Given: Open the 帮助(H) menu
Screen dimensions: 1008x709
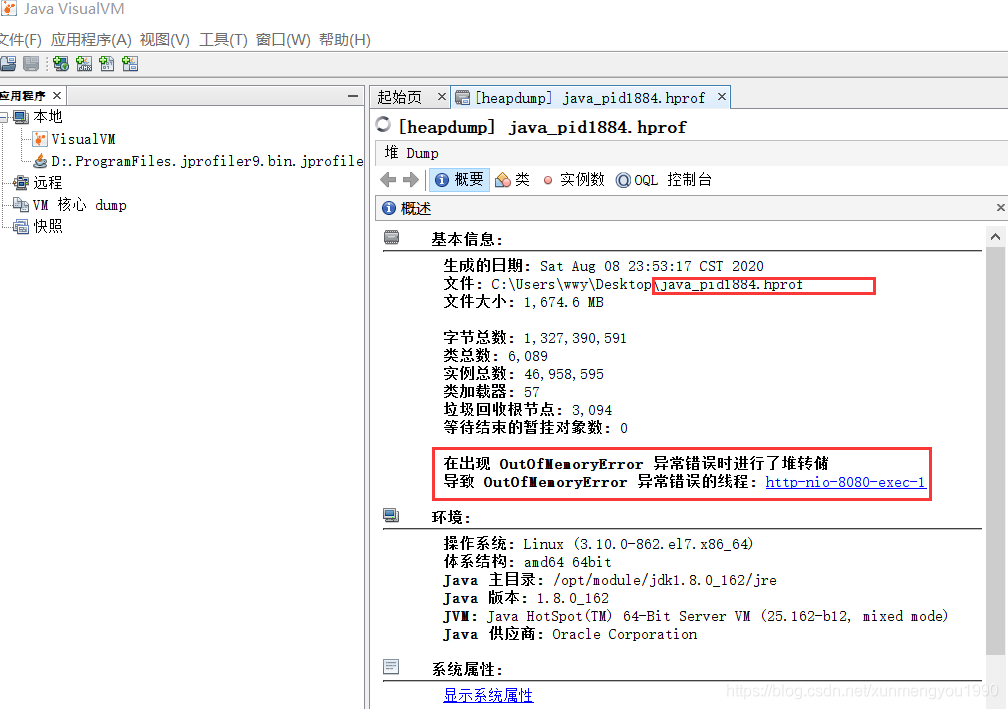Looking at the screenshot, I should [345, 40].
